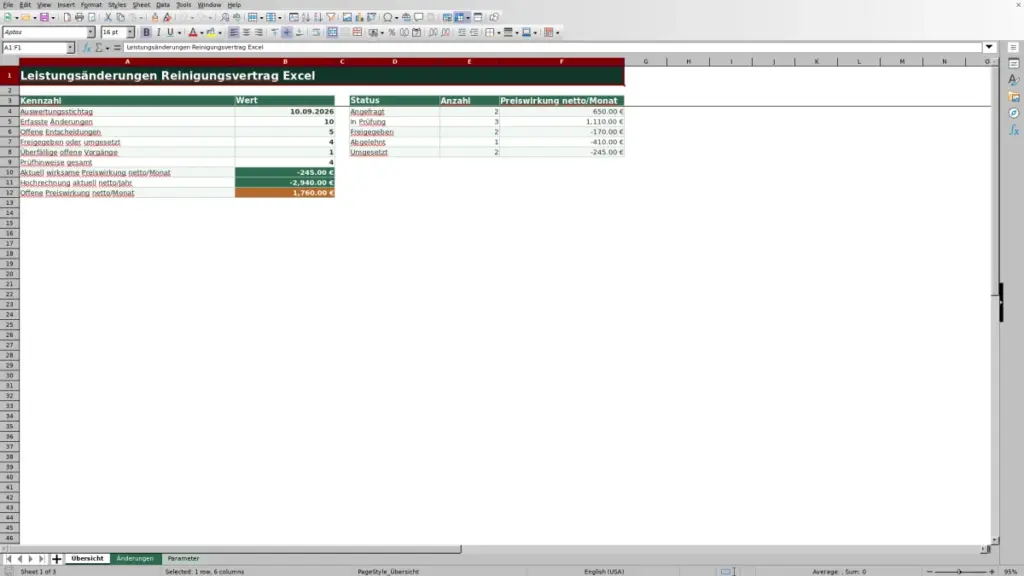This screenshot has height=576, width=1024.
Task: Expand the Name Box dropdown
Action: 70,48
